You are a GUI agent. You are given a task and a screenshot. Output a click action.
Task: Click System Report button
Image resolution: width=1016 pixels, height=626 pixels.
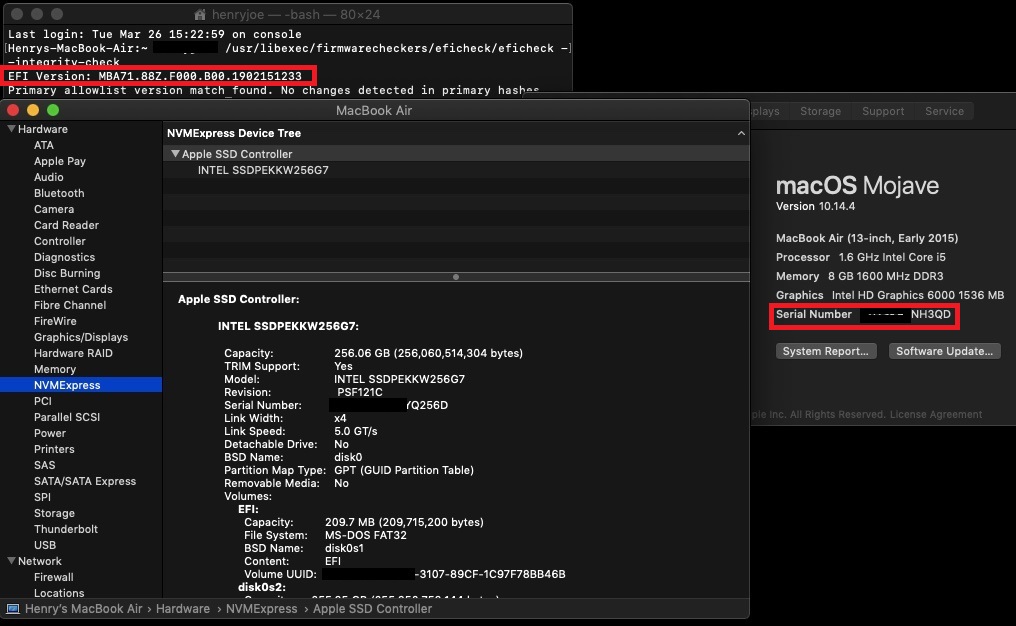pos(826,351)
